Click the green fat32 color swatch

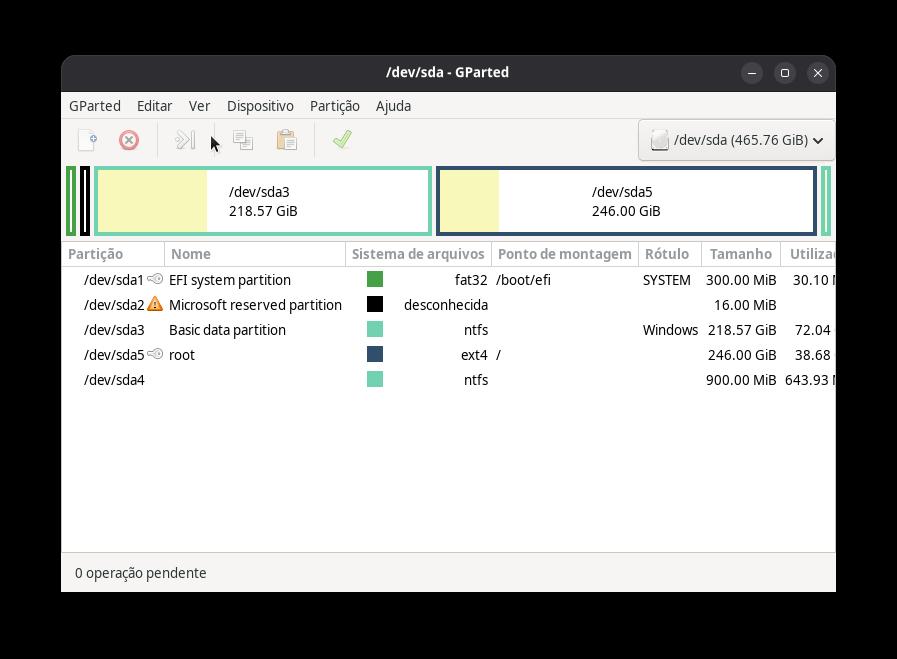375,279
